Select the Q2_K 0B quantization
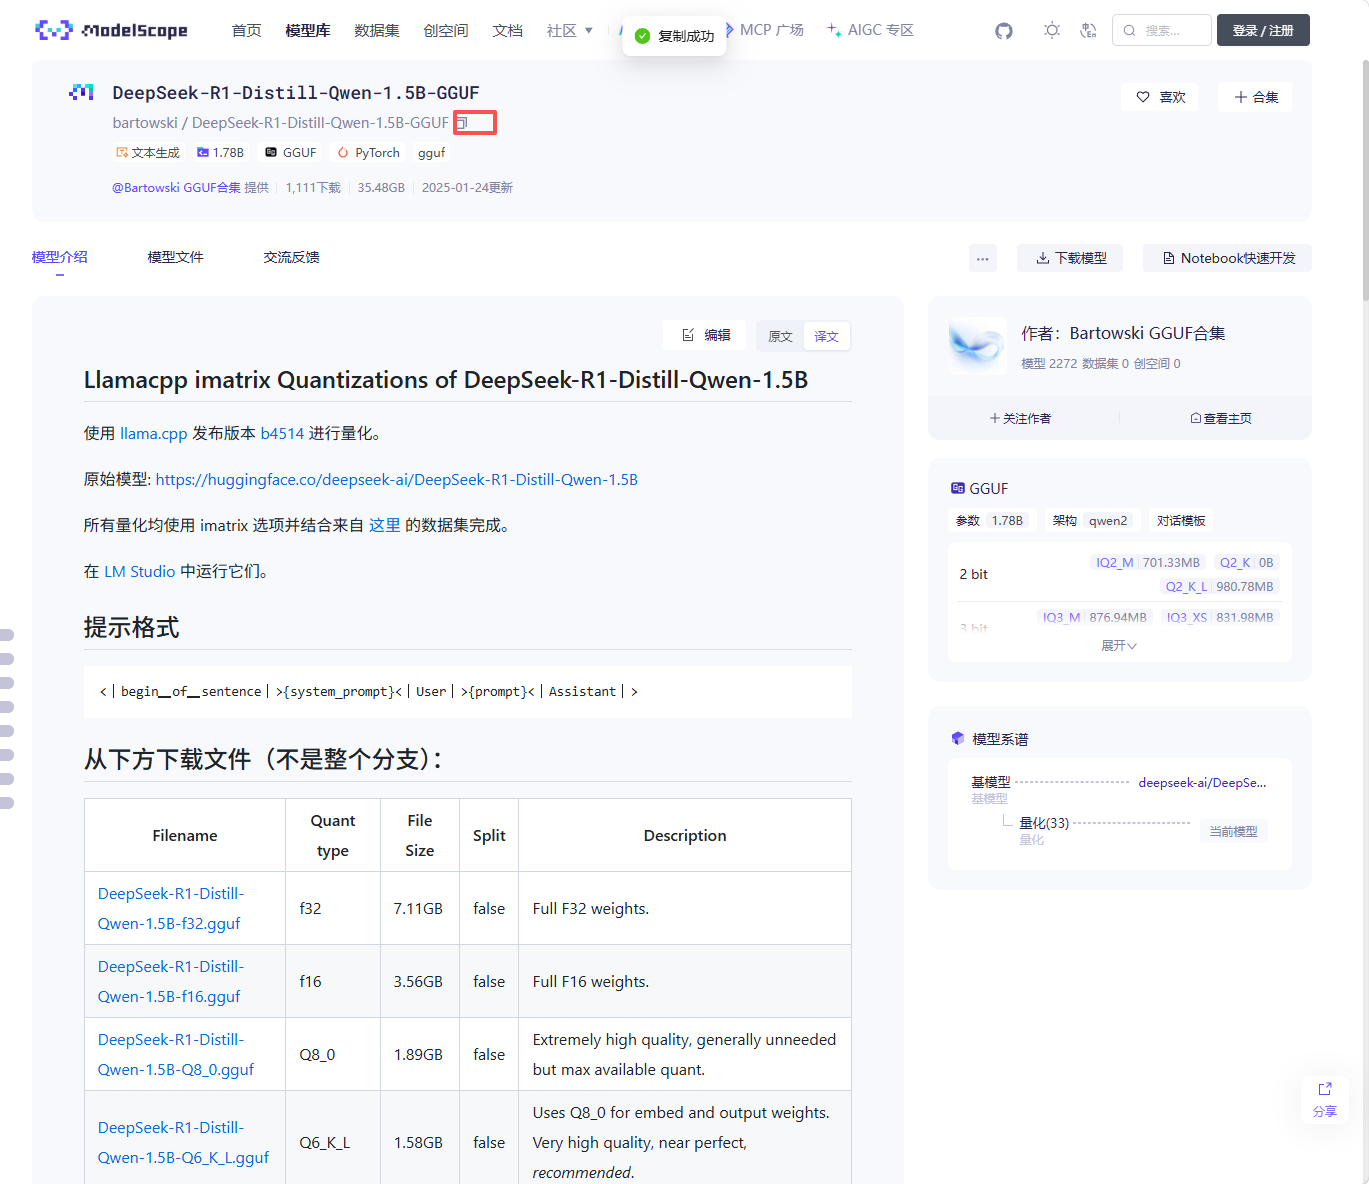Screen dimensions: 1369x1184 (x=1246, y=563)
